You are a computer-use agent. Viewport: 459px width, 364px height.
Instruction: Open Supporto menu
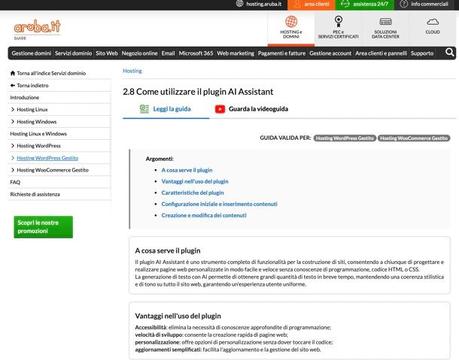[422, 53]
